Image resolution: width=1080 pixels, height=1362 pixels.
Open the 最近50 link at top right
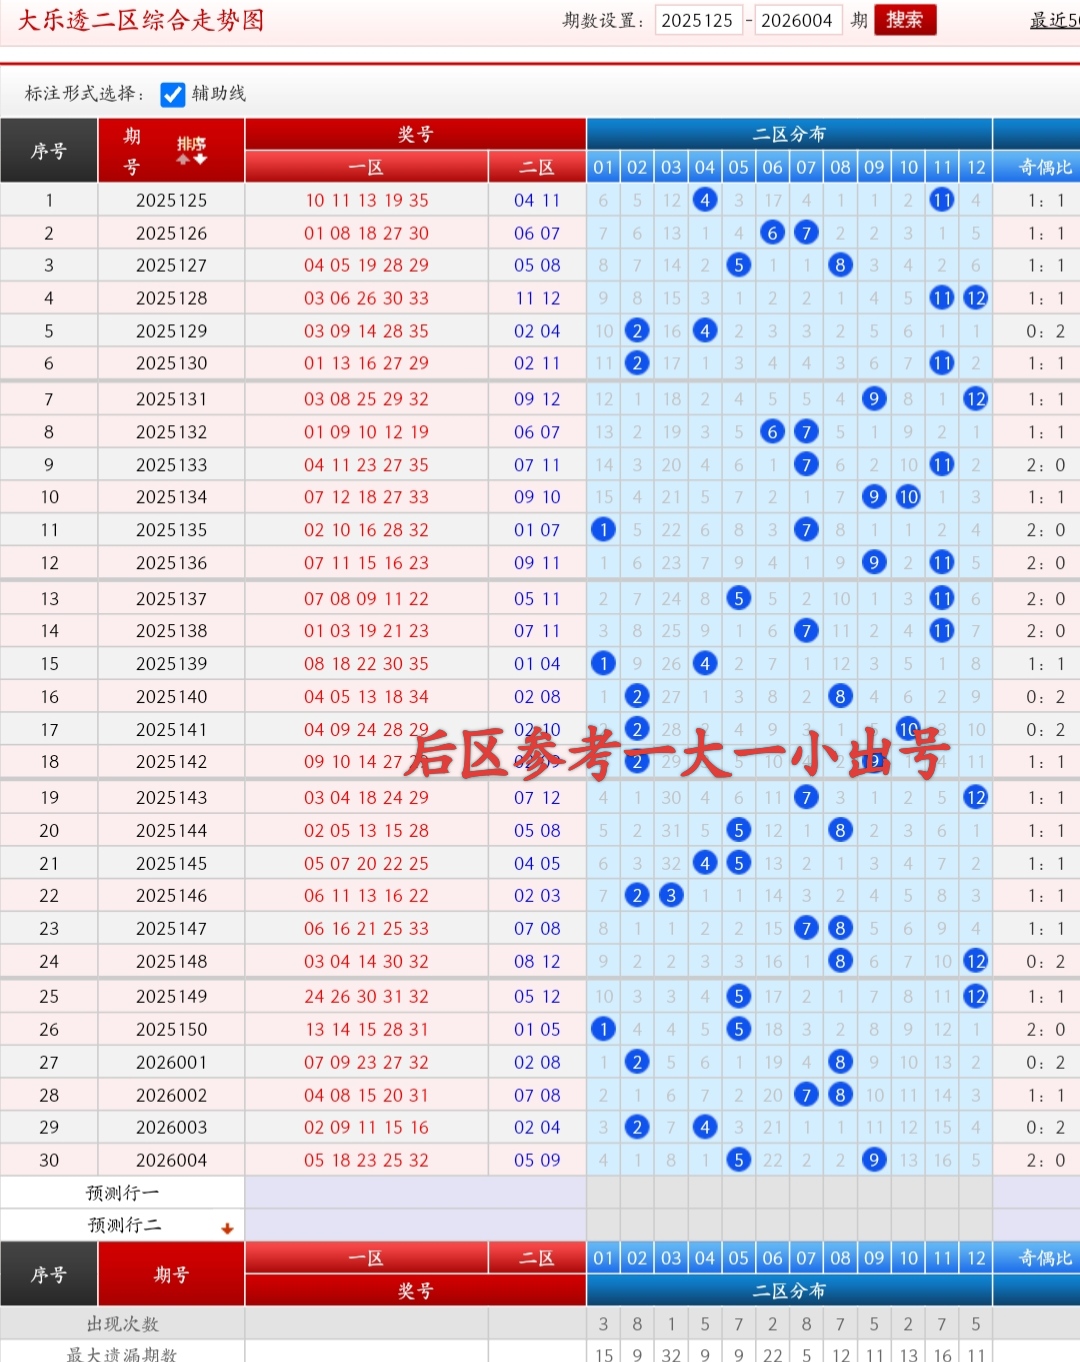pos(1054,20)
